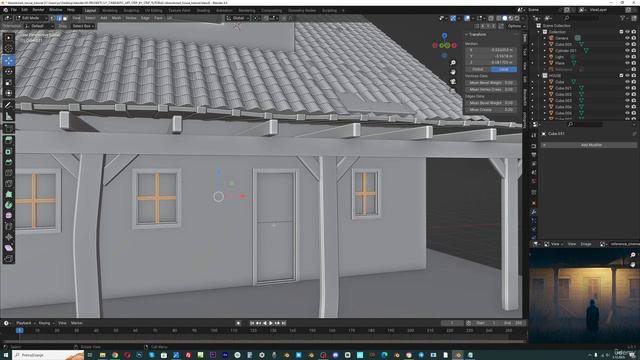Select the Select Box tool
Viewport: 640px width, 360px height.
[9, 38]
